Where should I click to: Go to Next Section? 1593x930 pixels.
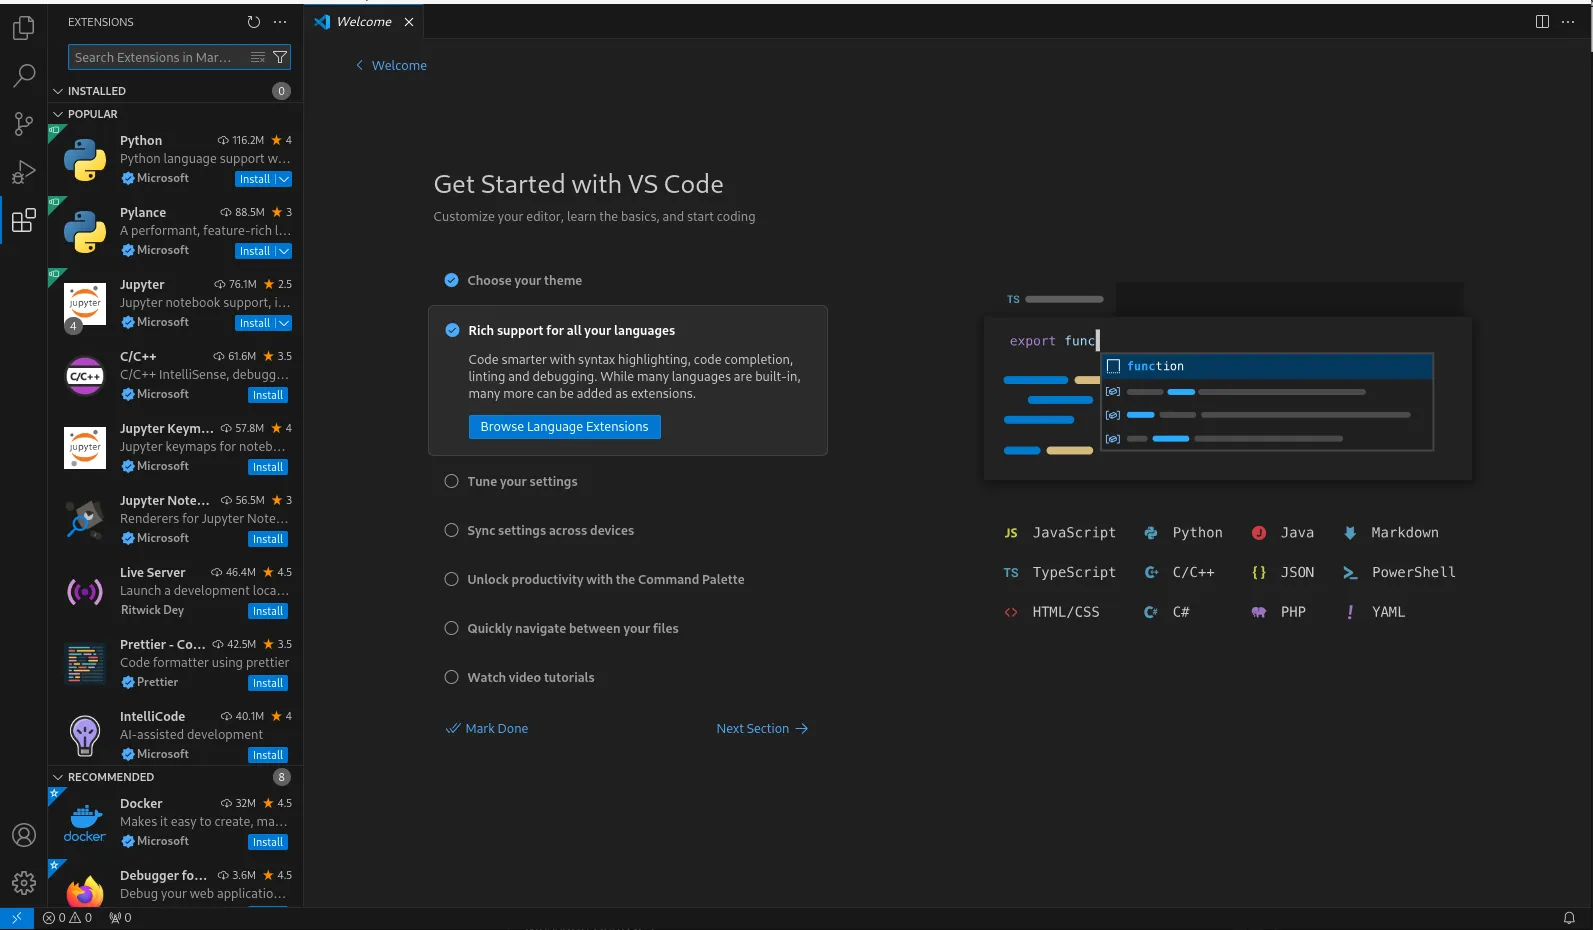click(x=762, y=729)
